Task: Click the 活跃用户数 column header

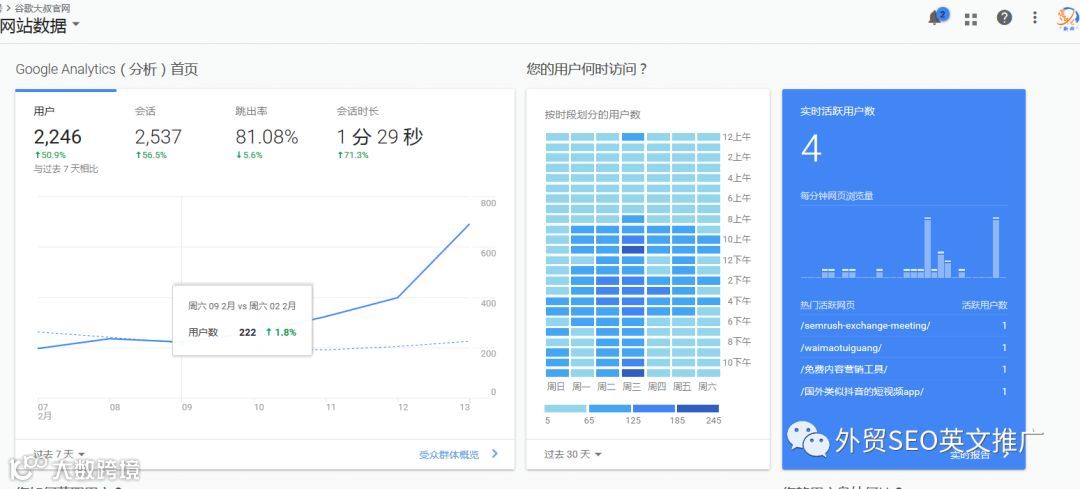Action: click(984, 304)
